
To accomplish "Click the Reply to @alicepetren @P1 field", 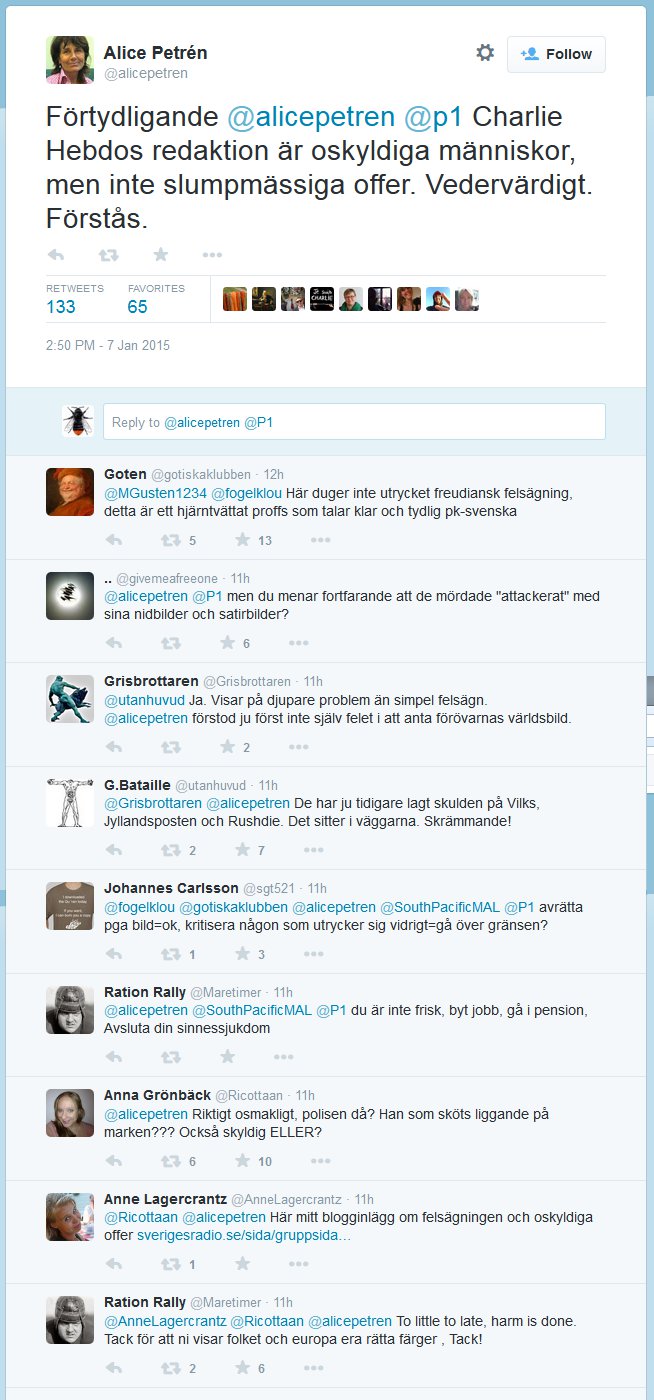I will pyautogui.click(x=354, y=422).
